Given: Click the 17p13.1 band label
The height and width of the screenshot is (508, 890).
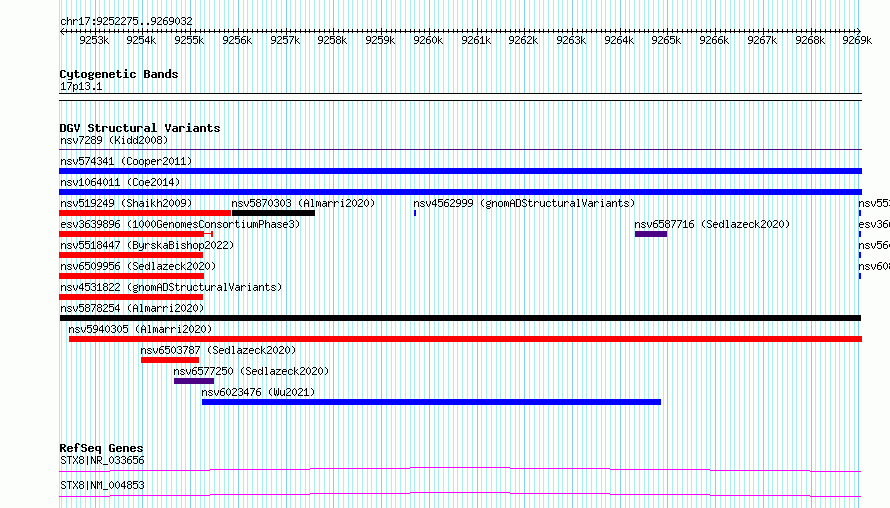Looking at the screenshot, I should point(81,86).
